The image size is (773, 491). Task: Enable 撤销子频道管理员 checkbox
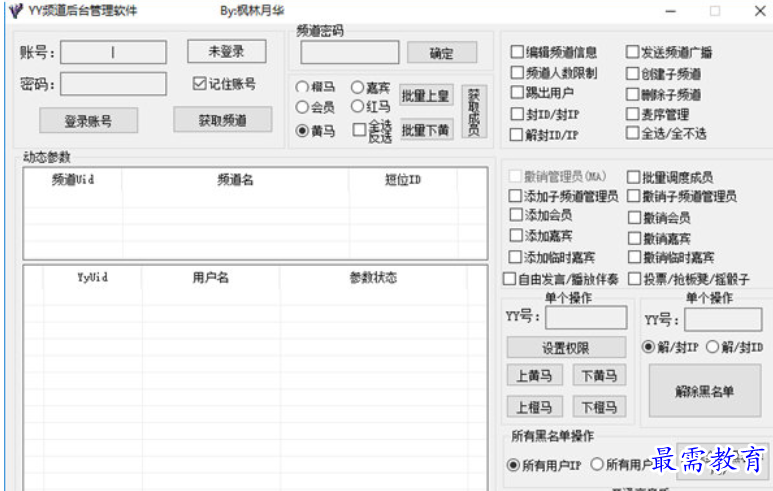point(633,196)
